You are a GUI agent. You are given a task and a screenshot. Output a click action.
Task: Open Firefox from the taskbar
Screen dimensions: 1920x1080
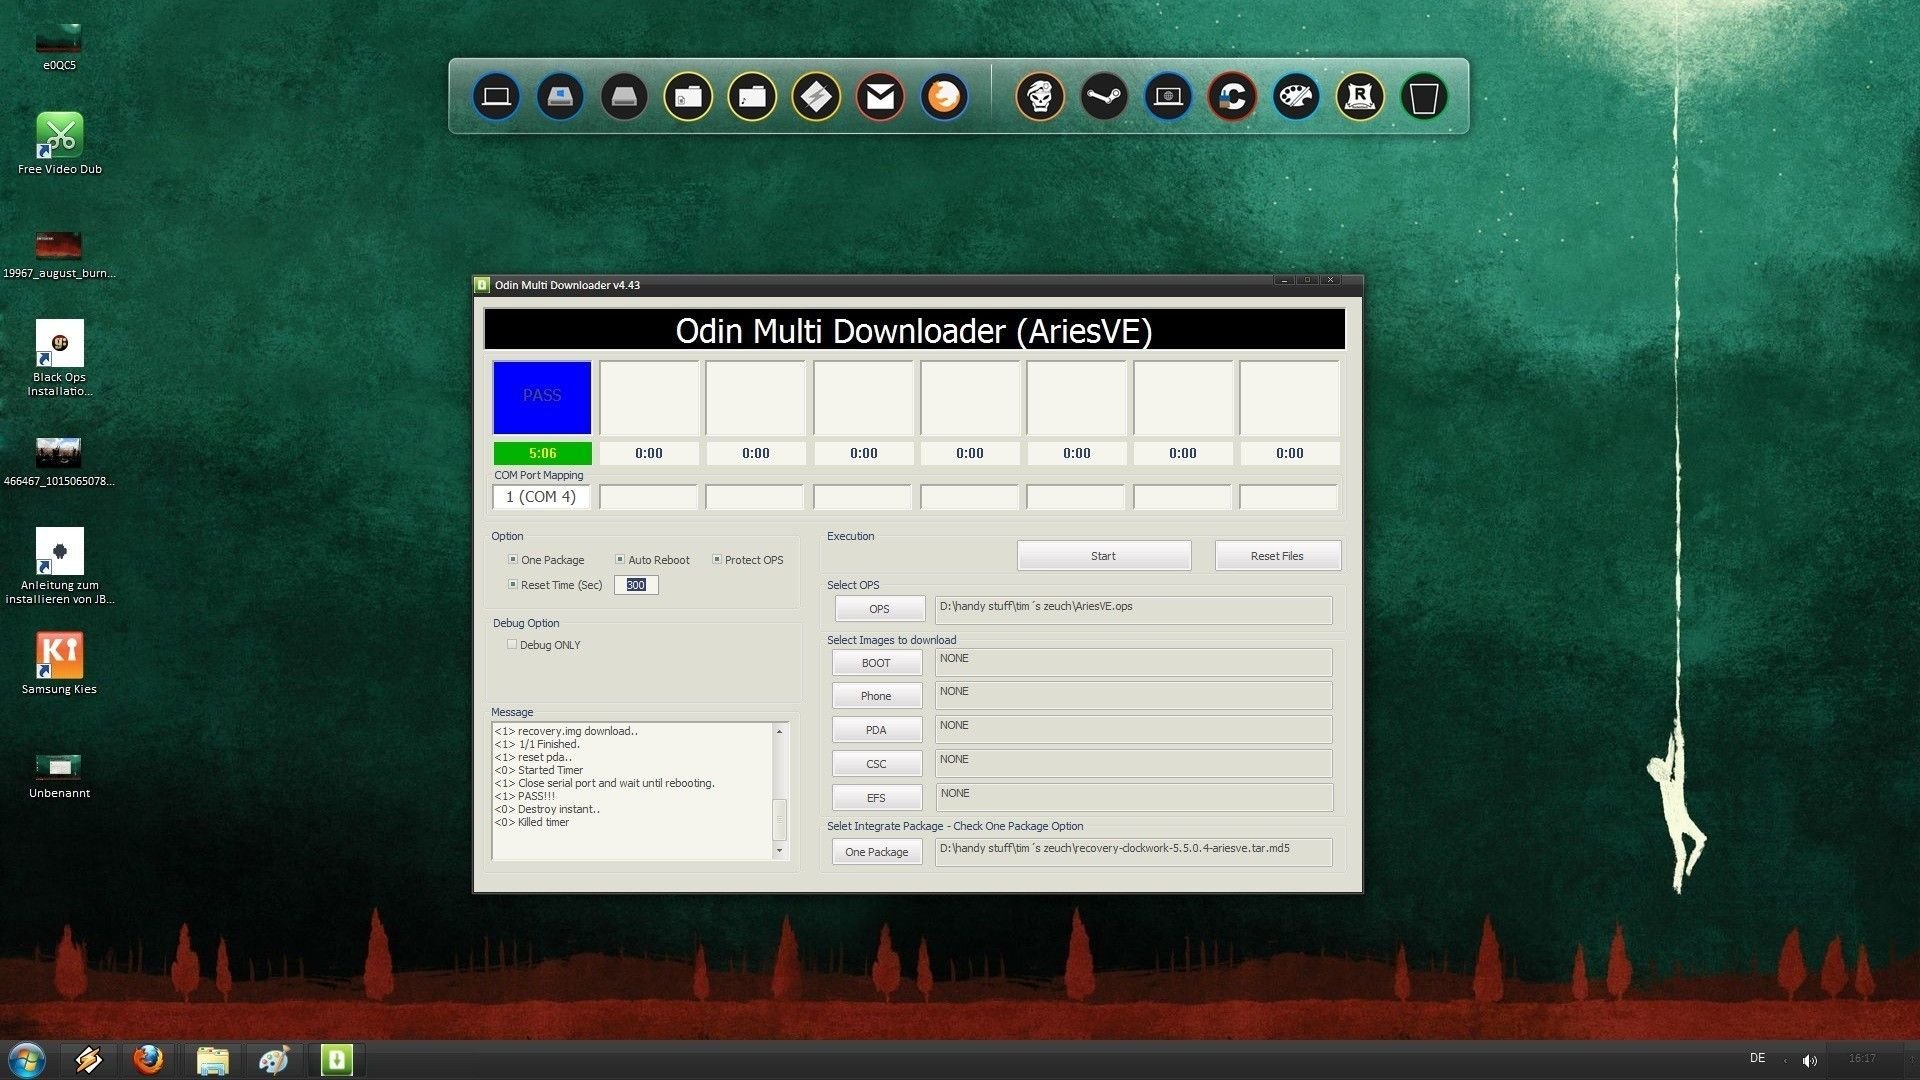[x=150, y=1060]
